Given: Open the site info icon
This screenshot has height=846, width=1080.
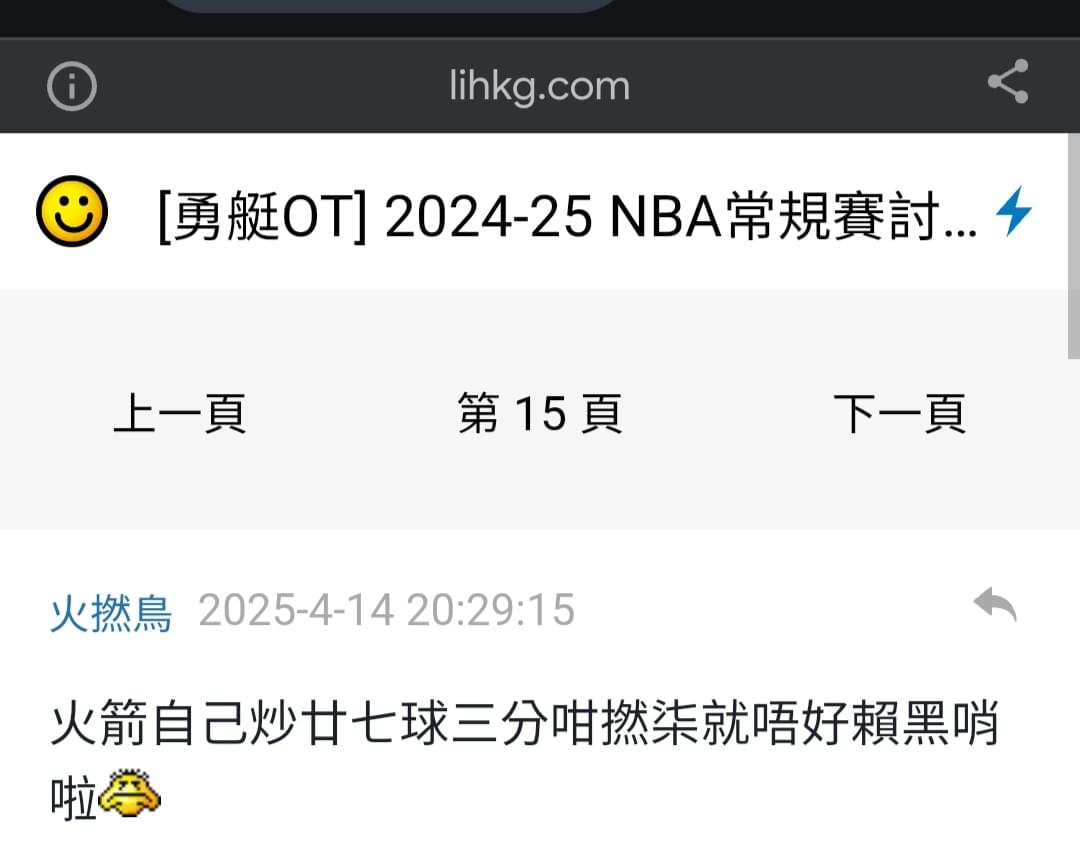Looking at the screenshot, I should click(72, 86).
